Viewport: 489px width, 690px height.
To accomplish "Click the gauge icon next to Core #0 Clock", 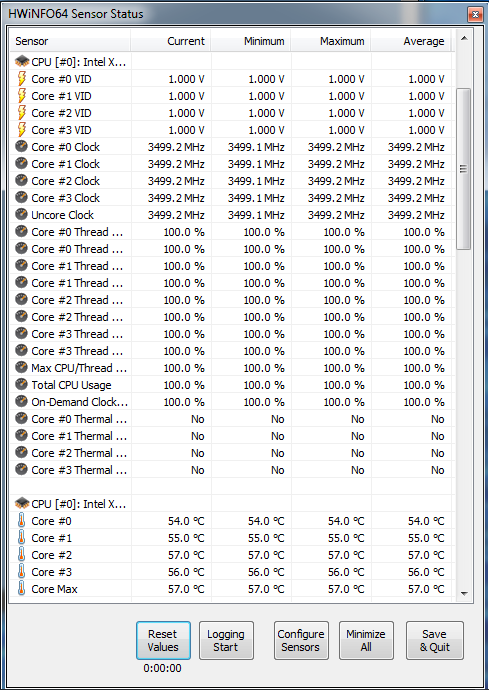I will (21, 147).
